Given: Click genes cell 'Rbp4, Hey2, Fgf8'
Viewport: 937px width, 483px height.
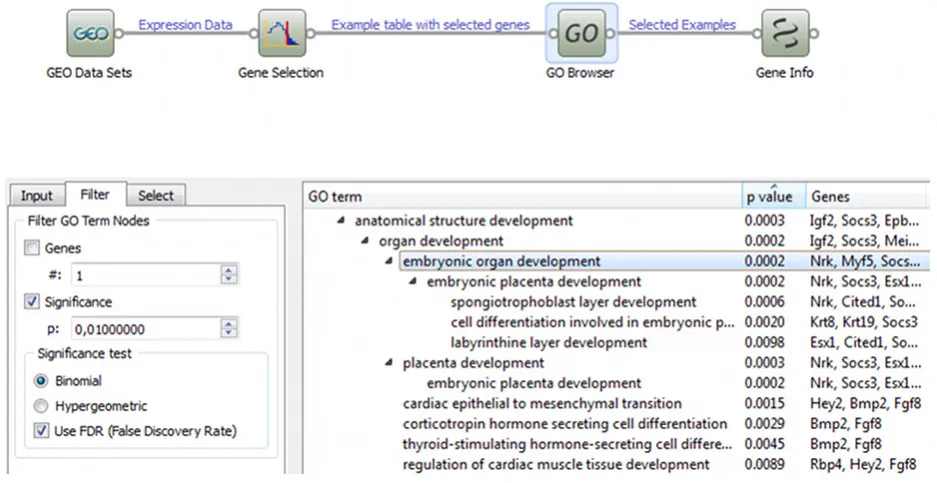Looking at the screenshot, I should (x=863, y=464).
